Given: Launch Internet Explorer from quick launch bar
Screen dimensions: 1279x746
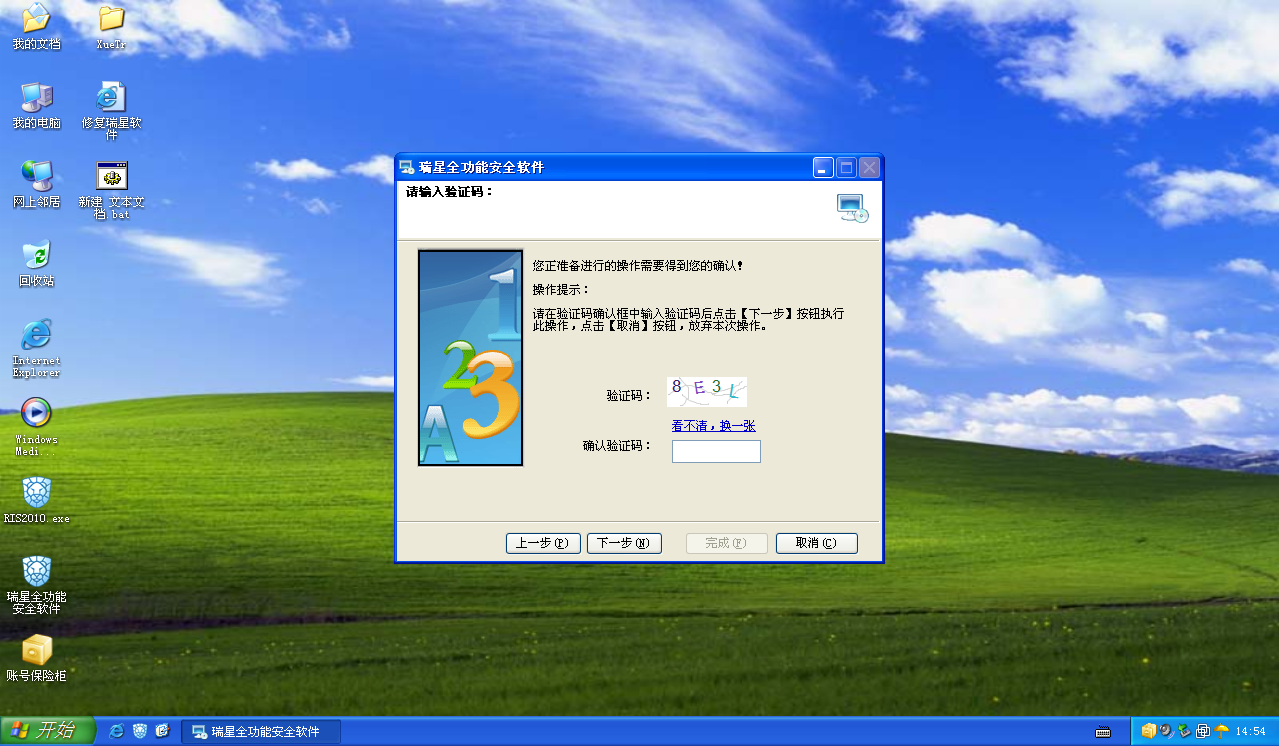Looking at the screenshot, I should [x=117, y=731].
